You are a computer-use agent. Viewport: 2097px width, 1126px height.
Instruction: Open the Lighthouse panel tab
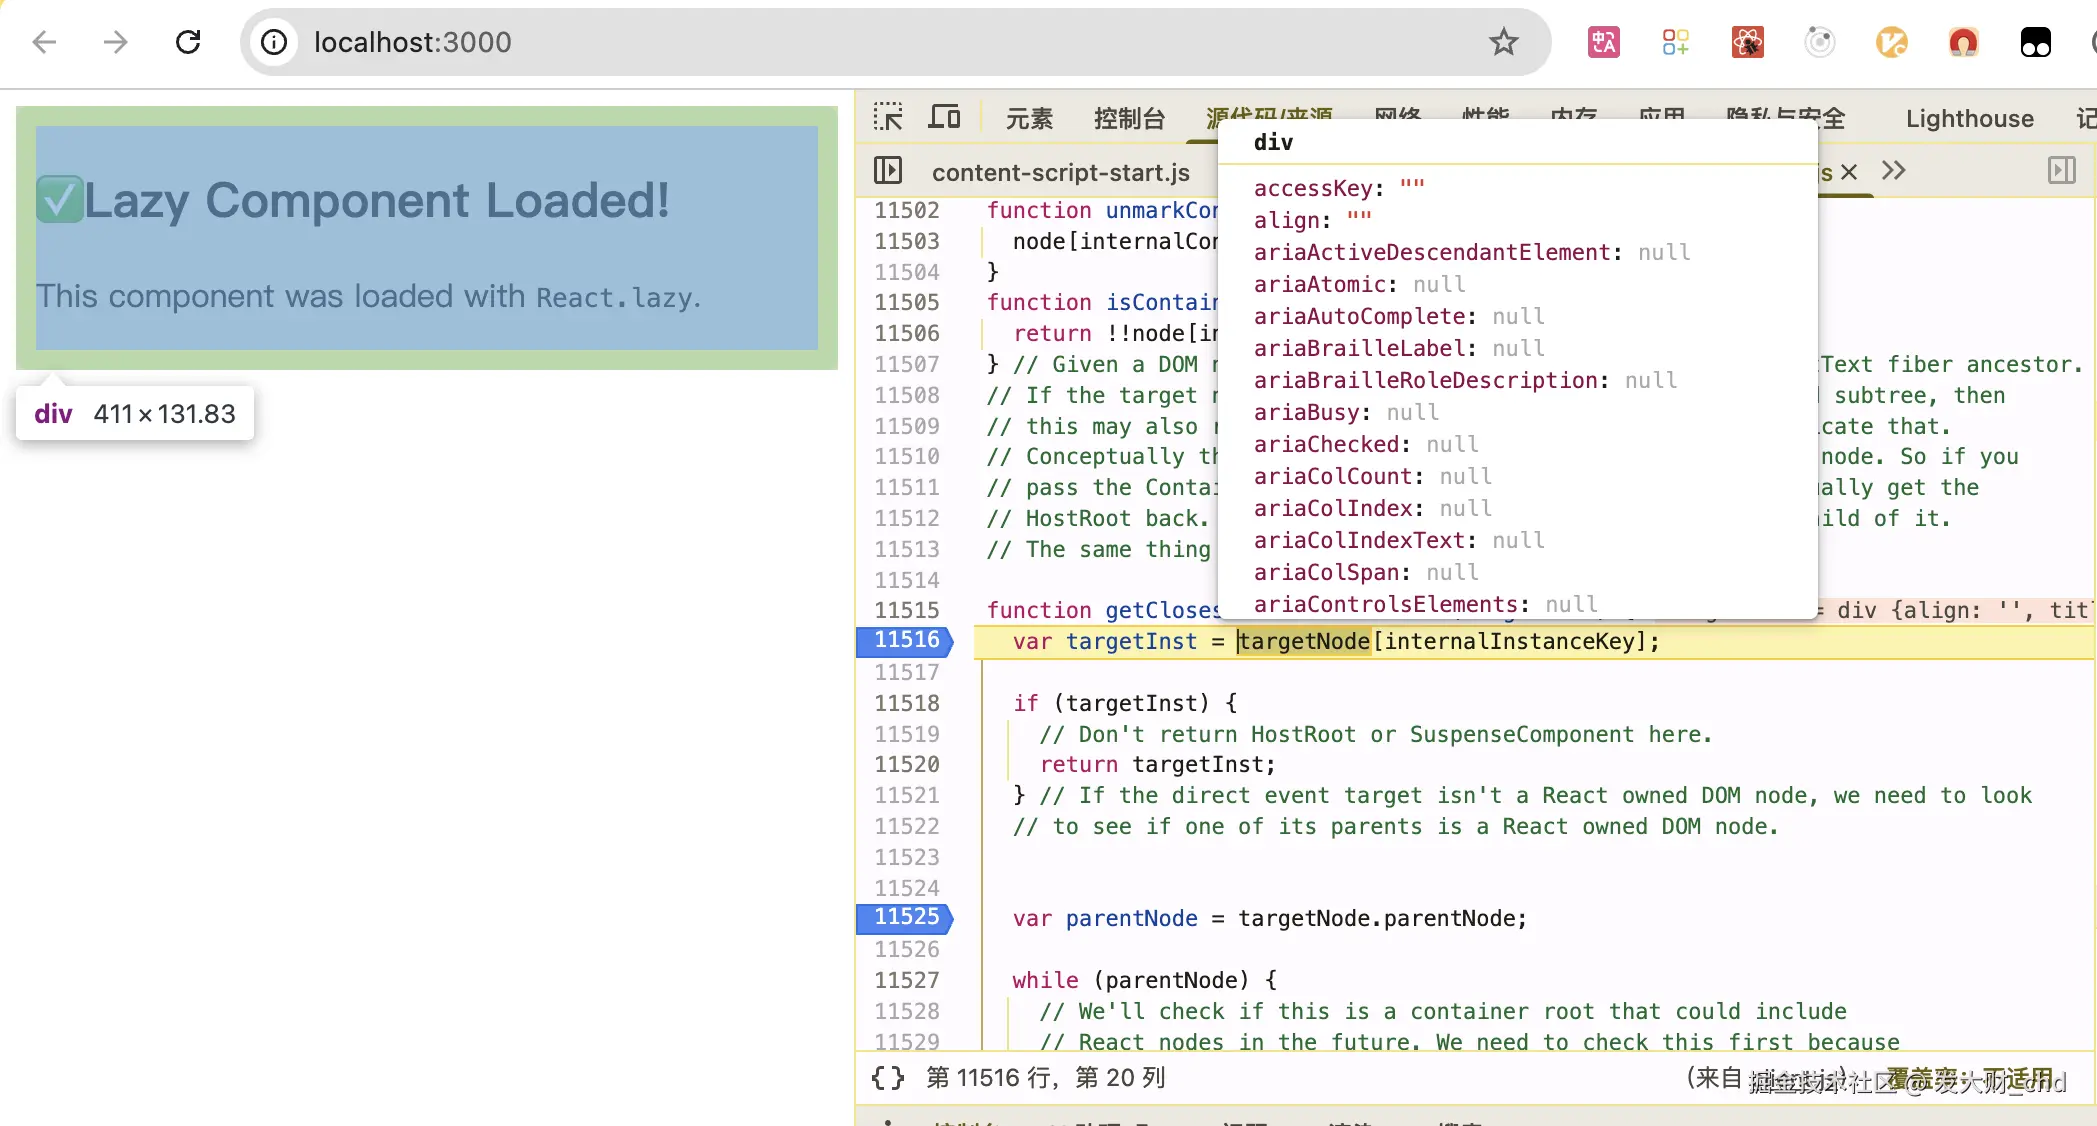coord(1969,119)
